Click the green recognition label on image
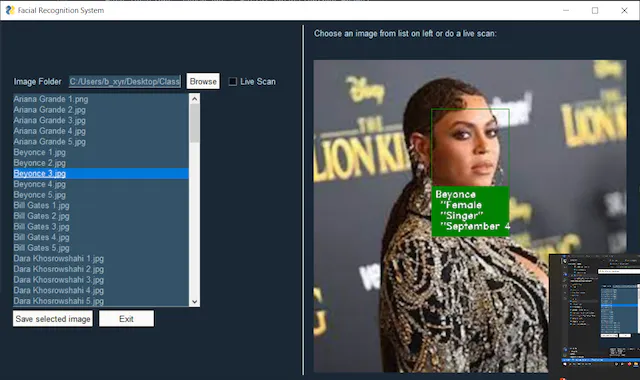 (x=470, y=211)
